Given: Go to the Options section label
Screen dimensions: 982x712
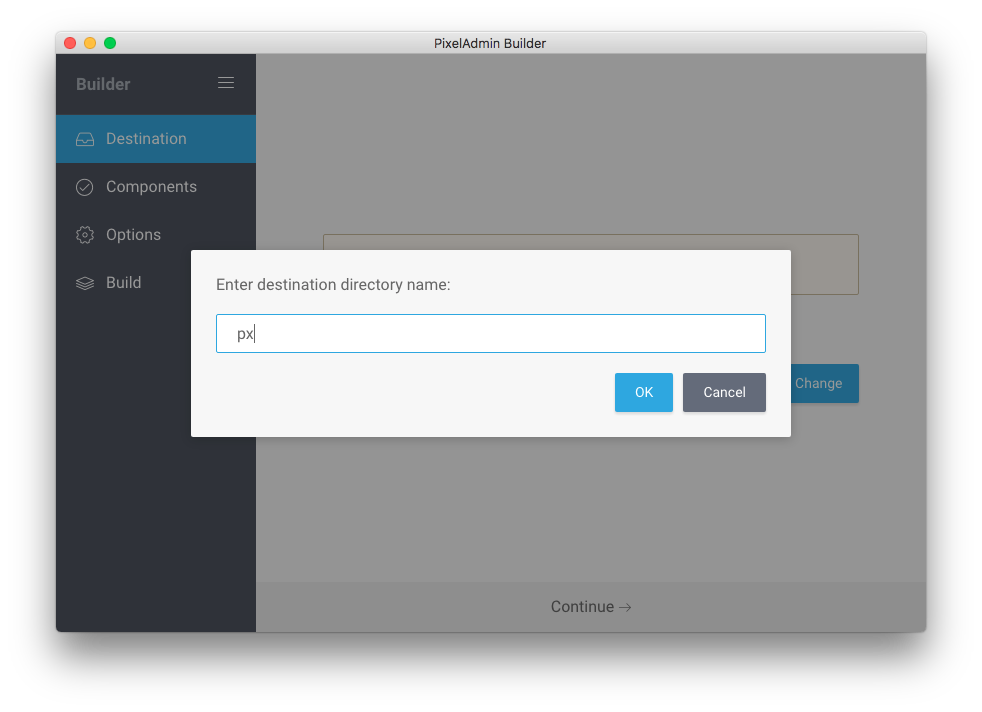Looking at the screenshot, I should 133,235.
